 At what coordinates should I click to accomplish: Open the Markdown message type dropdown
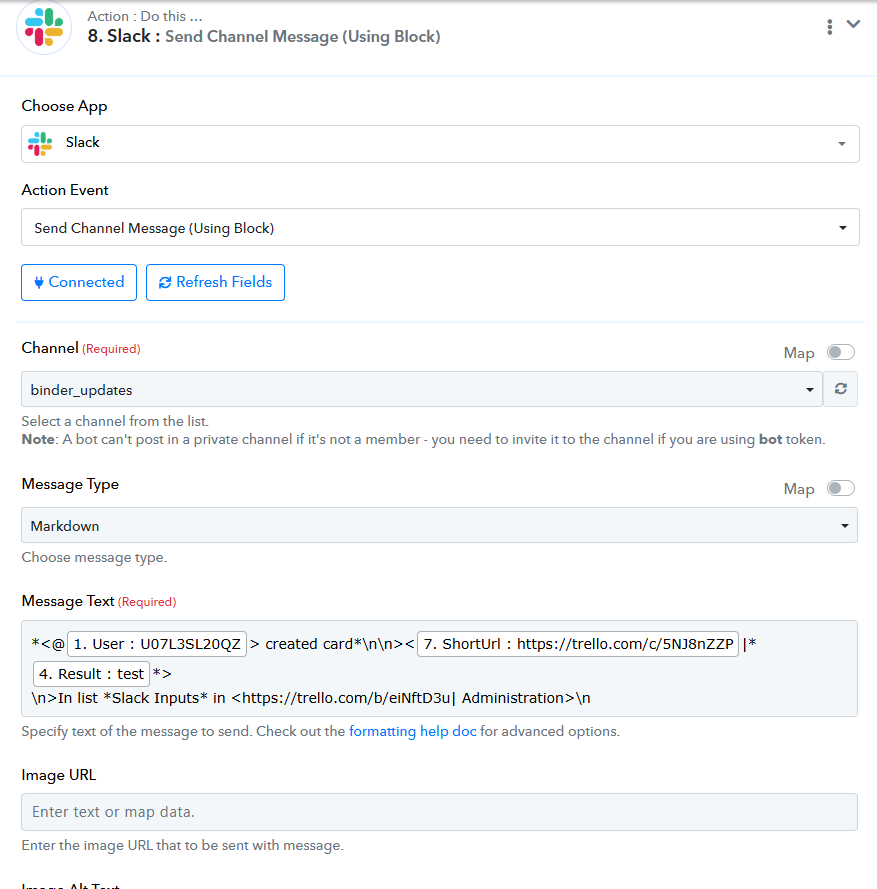439,526
